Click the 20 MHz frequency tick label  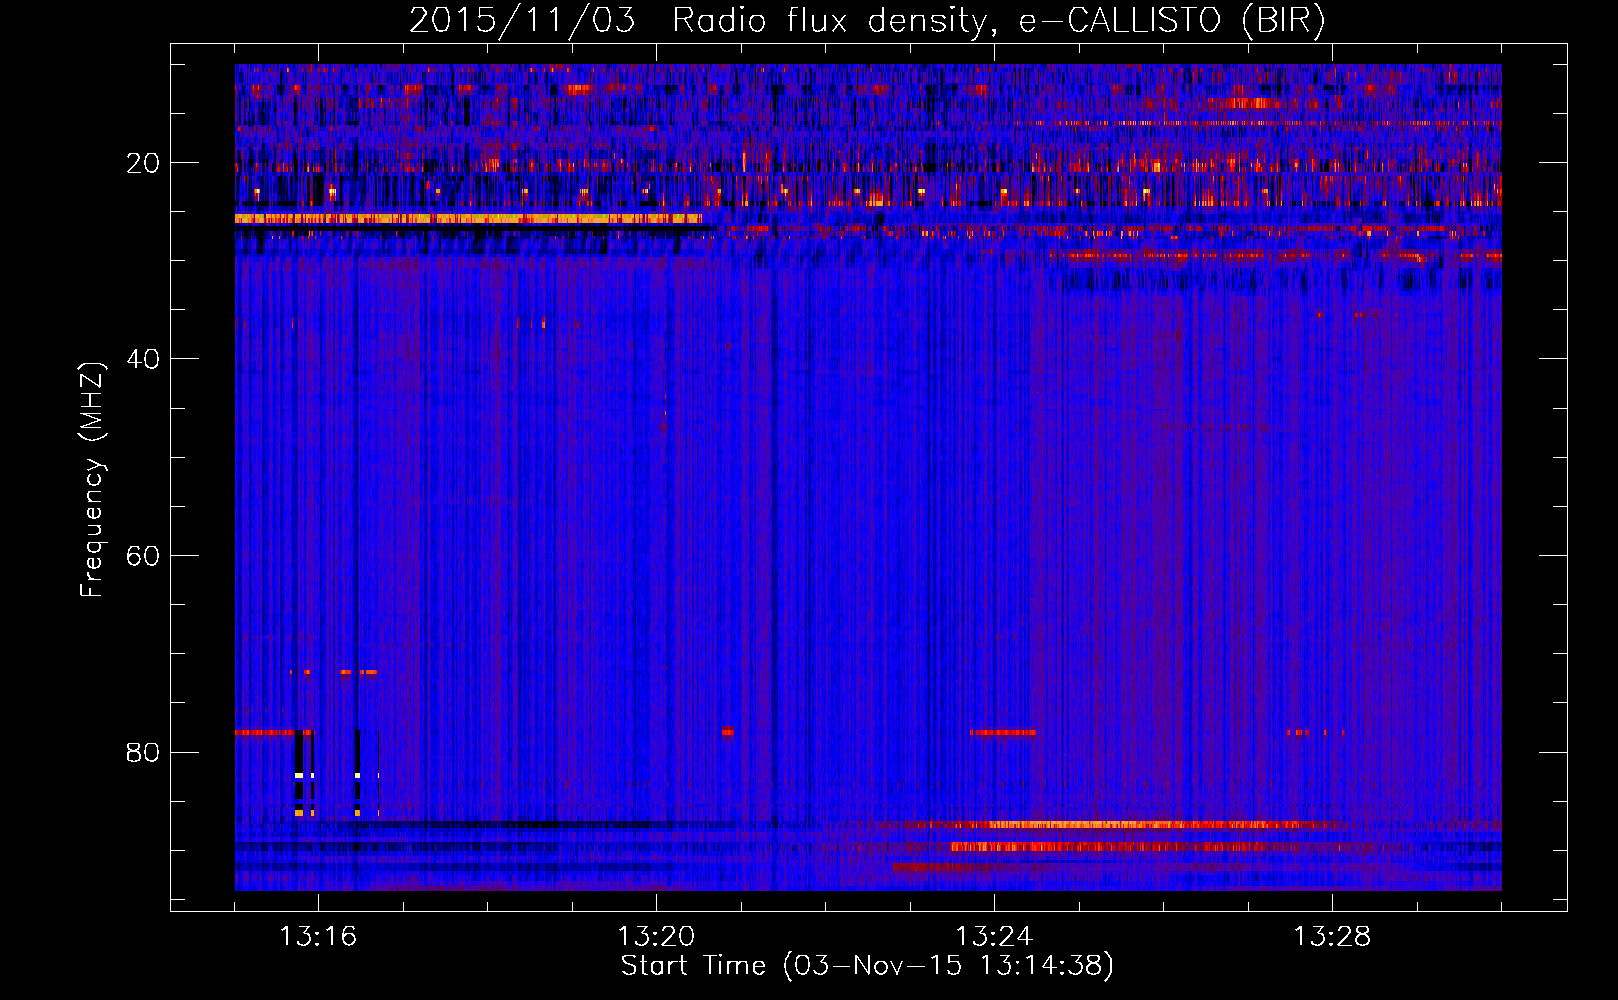click(143, 163)
